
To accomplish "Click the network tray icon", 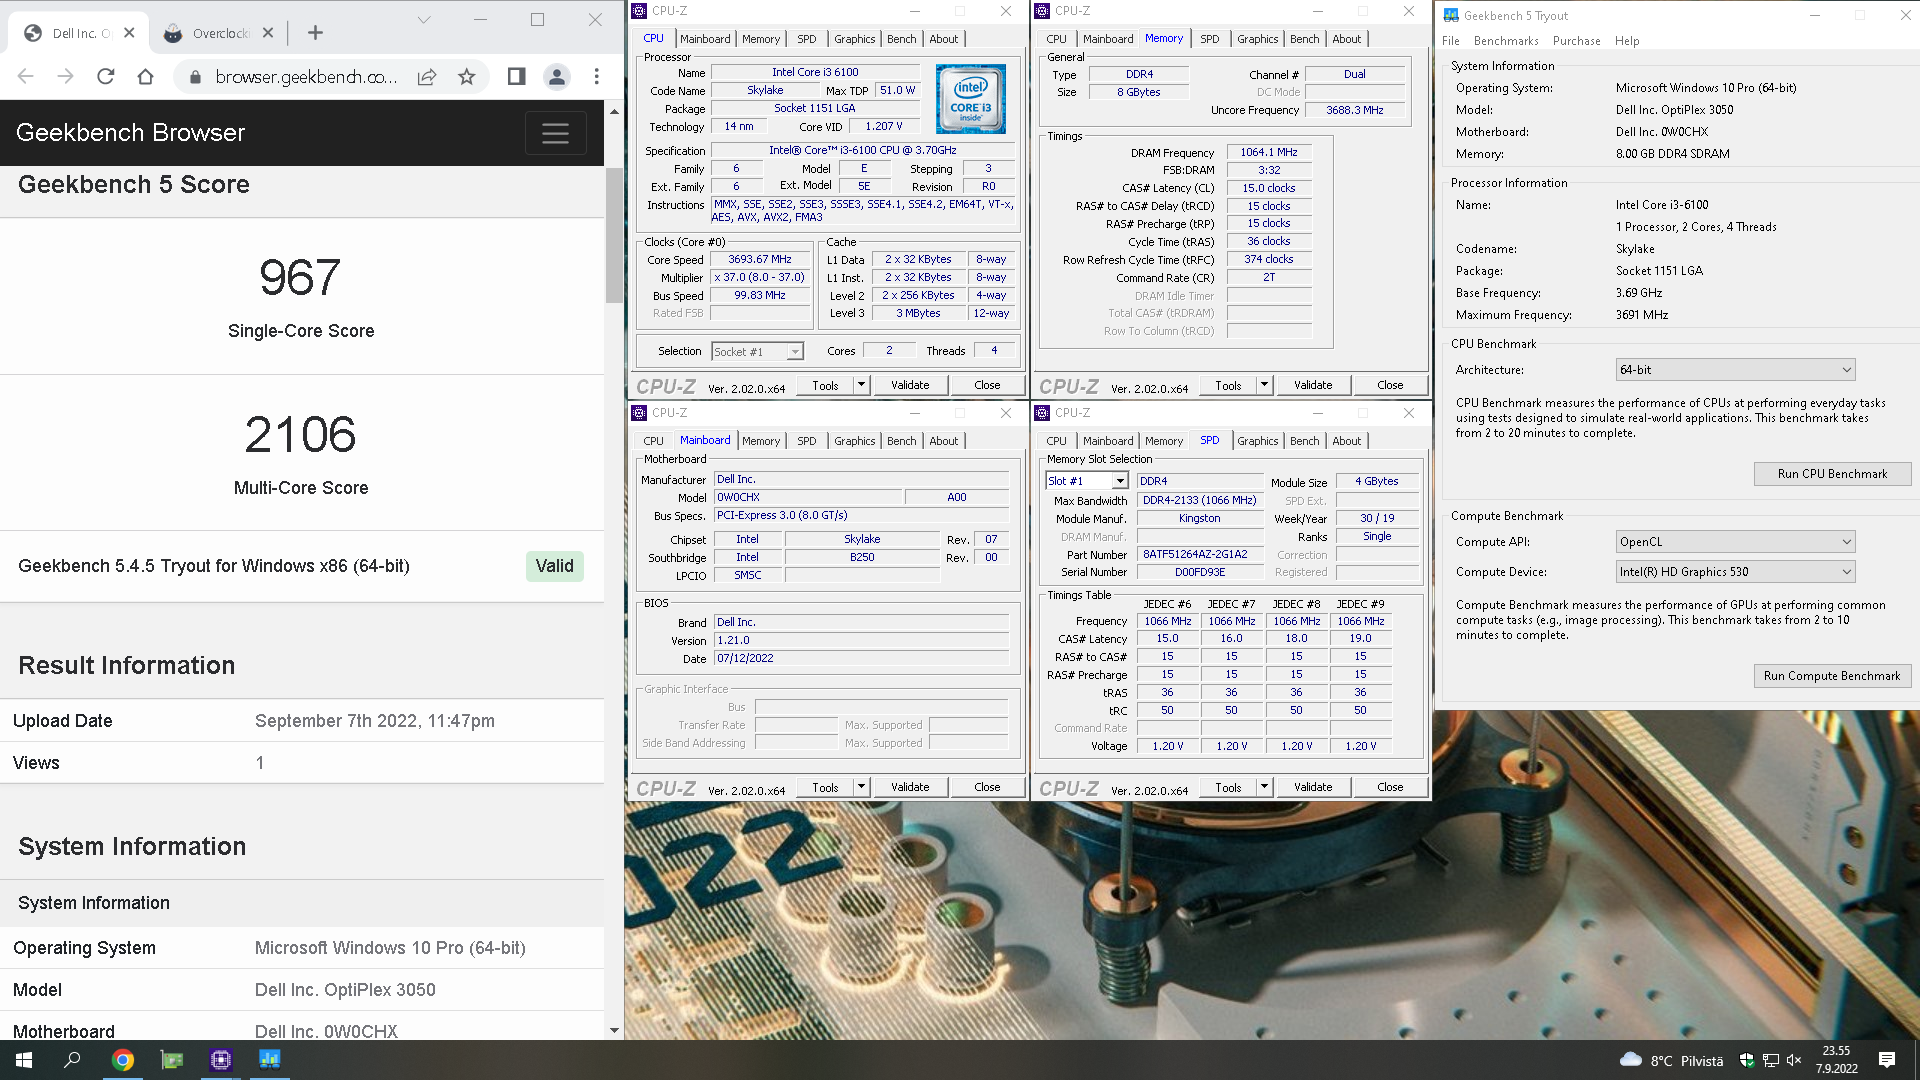I will pos(1771,1060).
